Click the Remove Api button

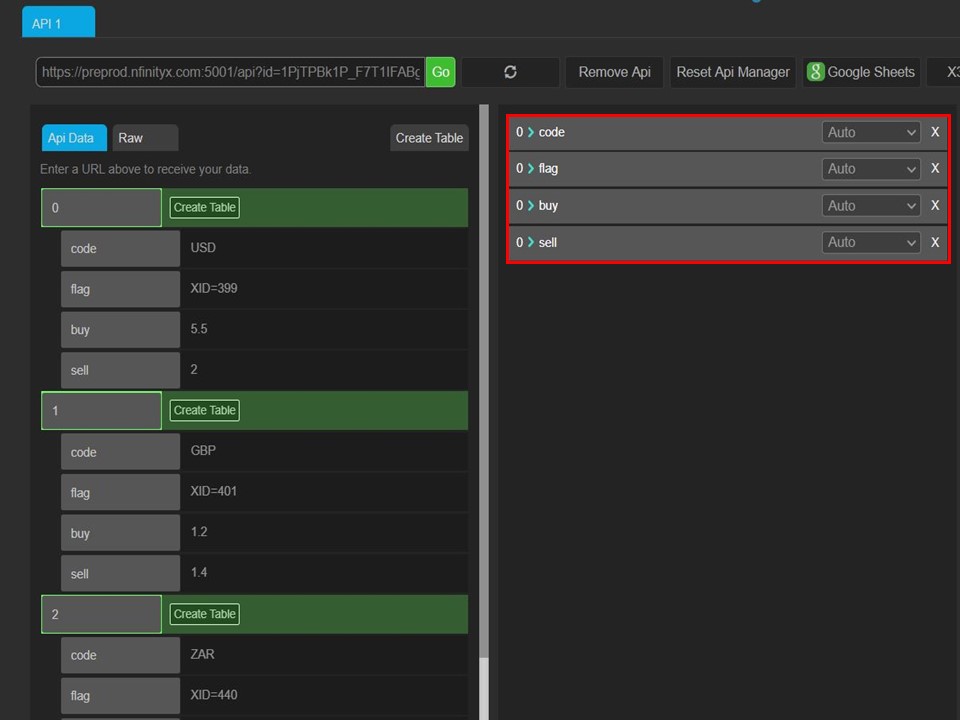pyautogui.click(x=614, y=72)
